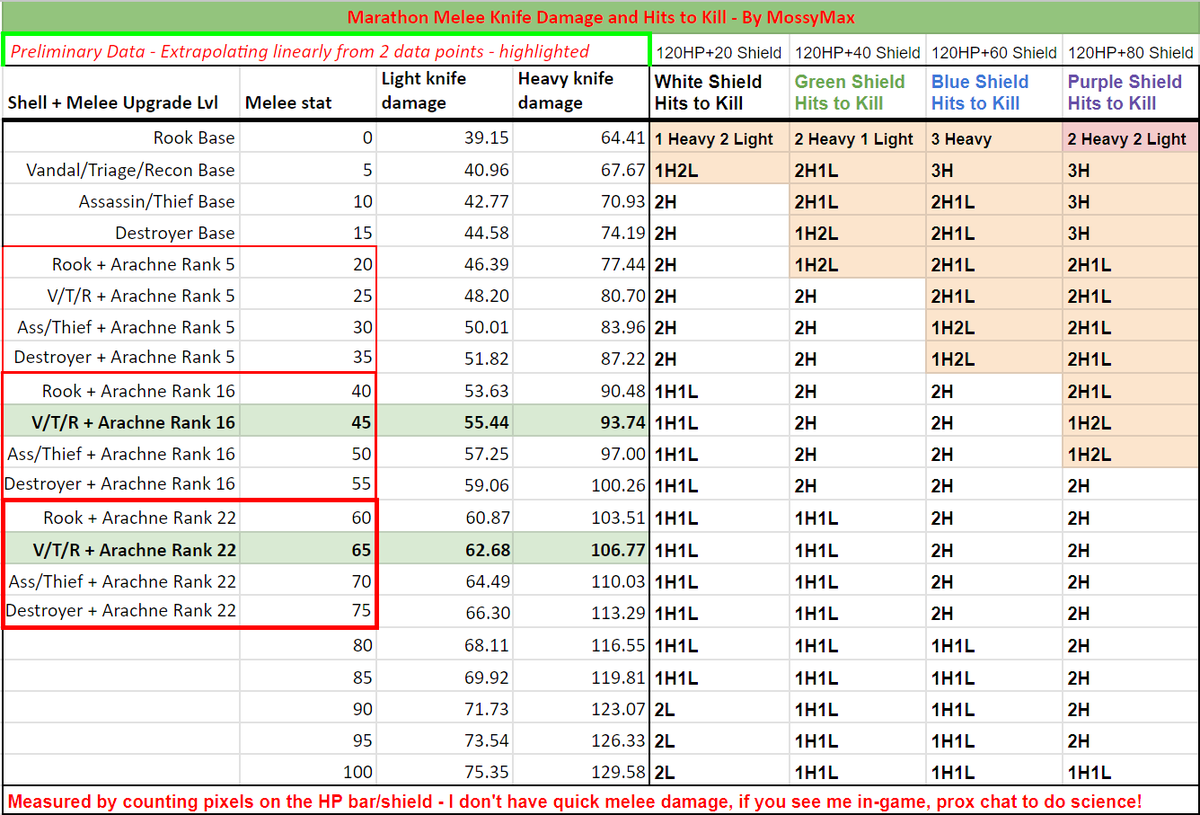Image resolution: width=1200 pixels, height=815 pixels.
Task: Select the 'Rook + Arachne Rank 22' cell
Action: coord(121,518)
